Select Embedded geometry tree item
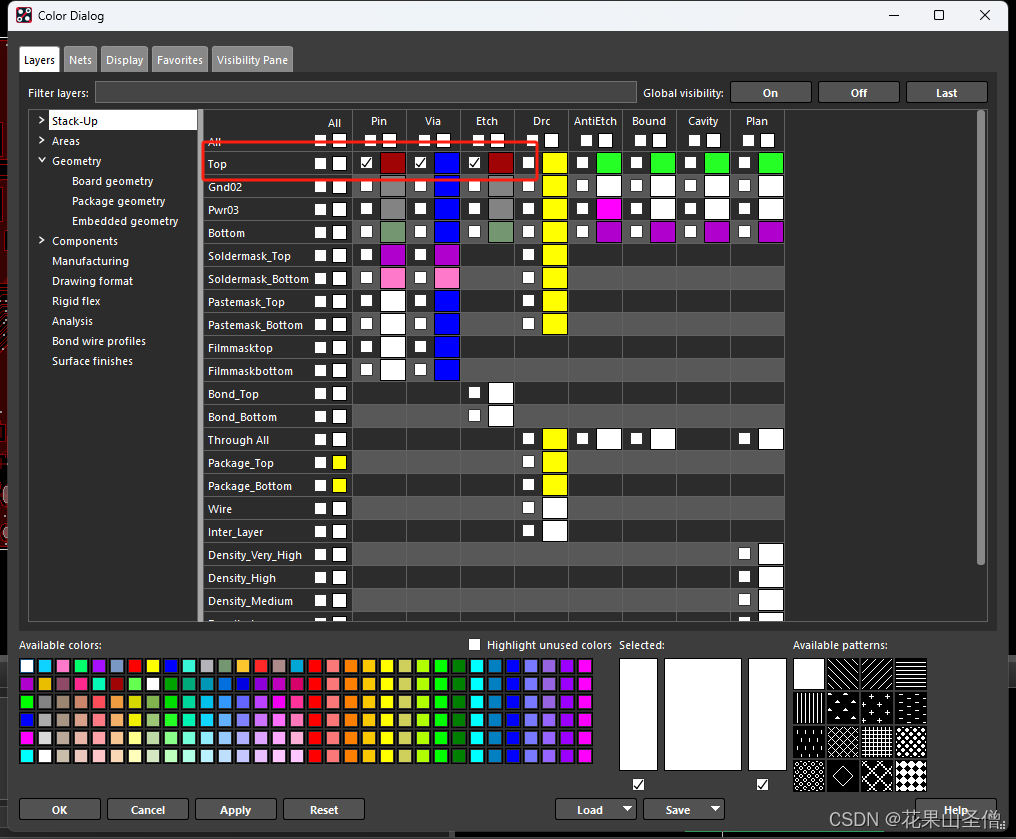1016x839 pixels. 125,222
